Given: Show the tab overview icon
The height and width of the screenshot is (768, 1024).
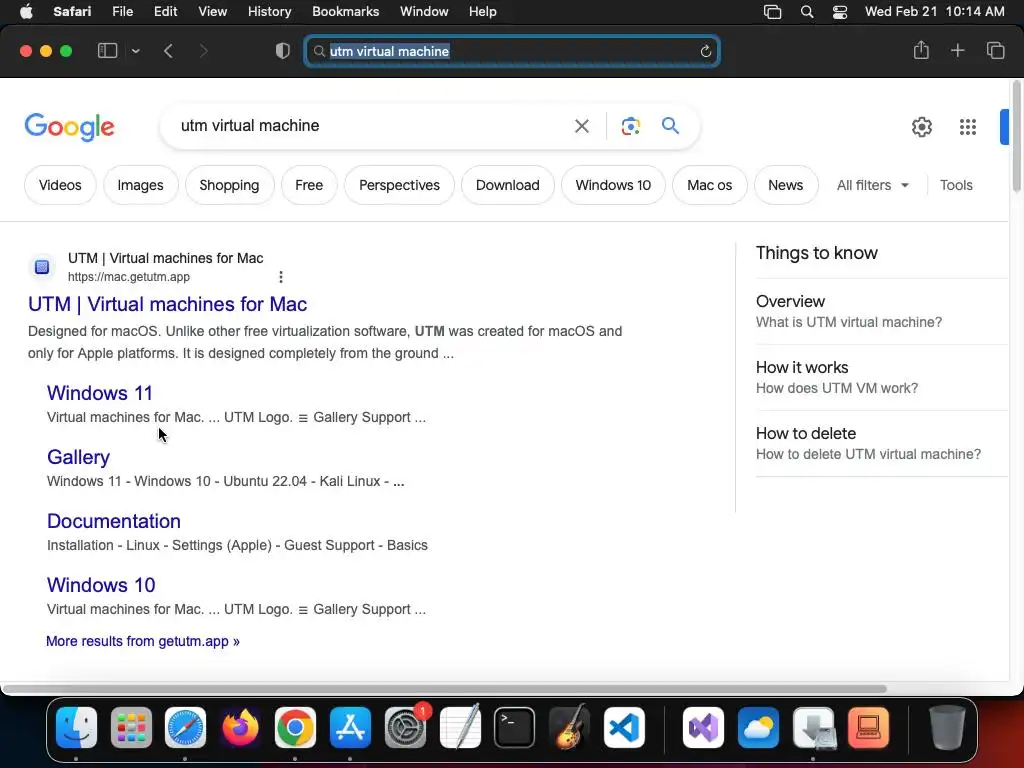Looking at the screenshot, I should click(995, 50).
